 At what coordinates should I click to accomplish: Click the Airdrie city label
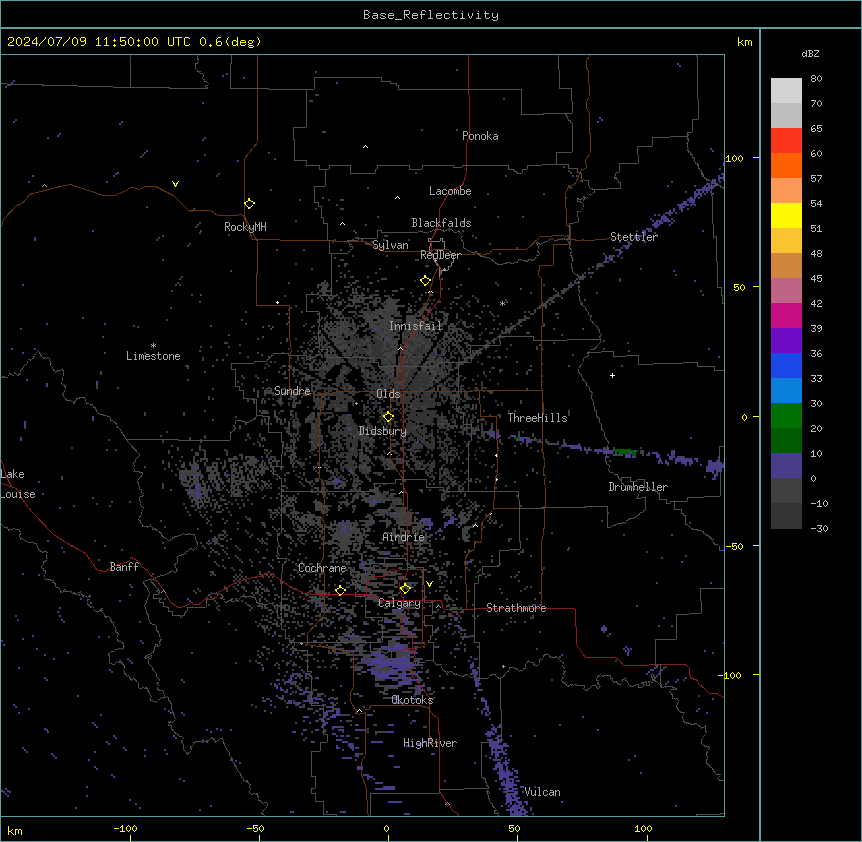(x=404, y=537)
